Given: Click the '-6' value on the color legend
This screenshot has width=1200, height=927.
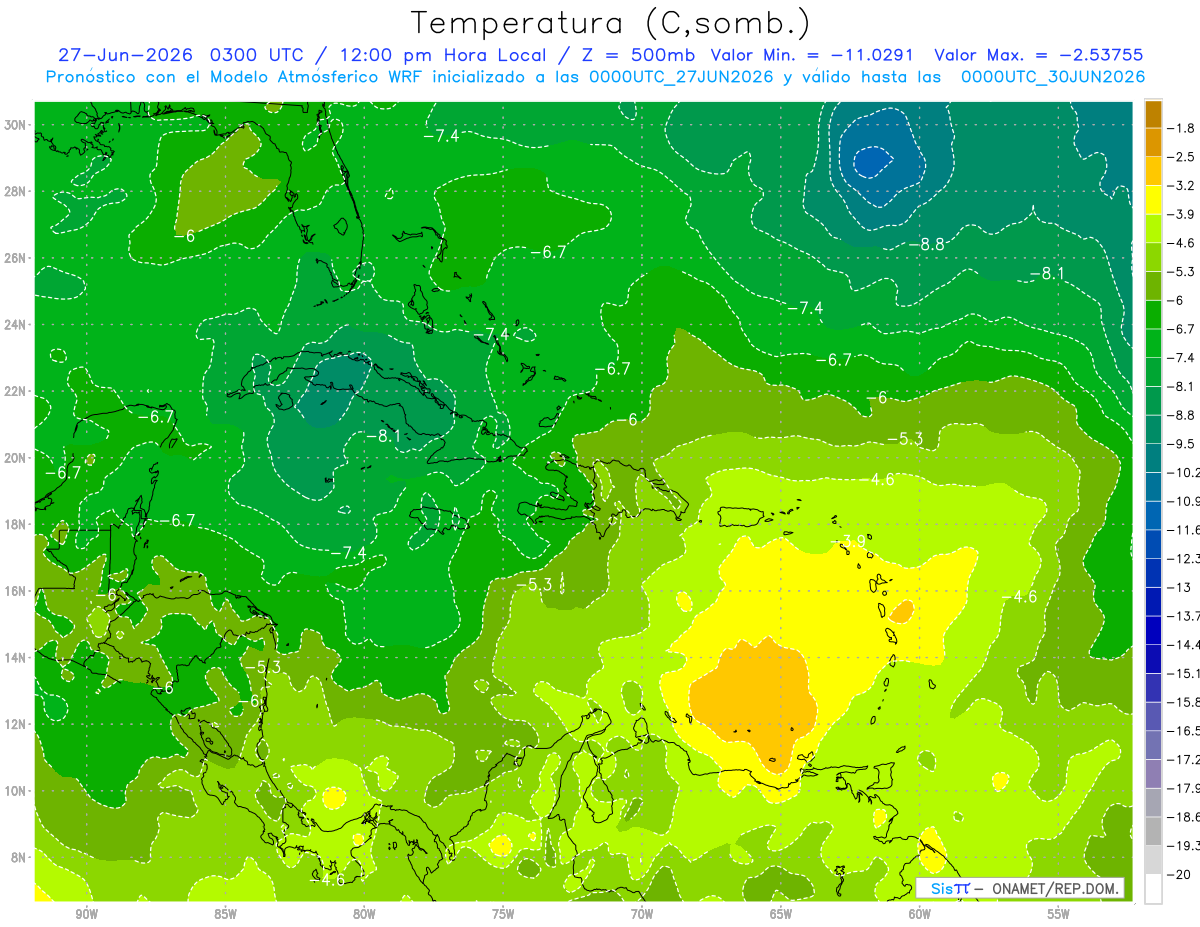Looking at the screenshot, I should [1176, 300].
